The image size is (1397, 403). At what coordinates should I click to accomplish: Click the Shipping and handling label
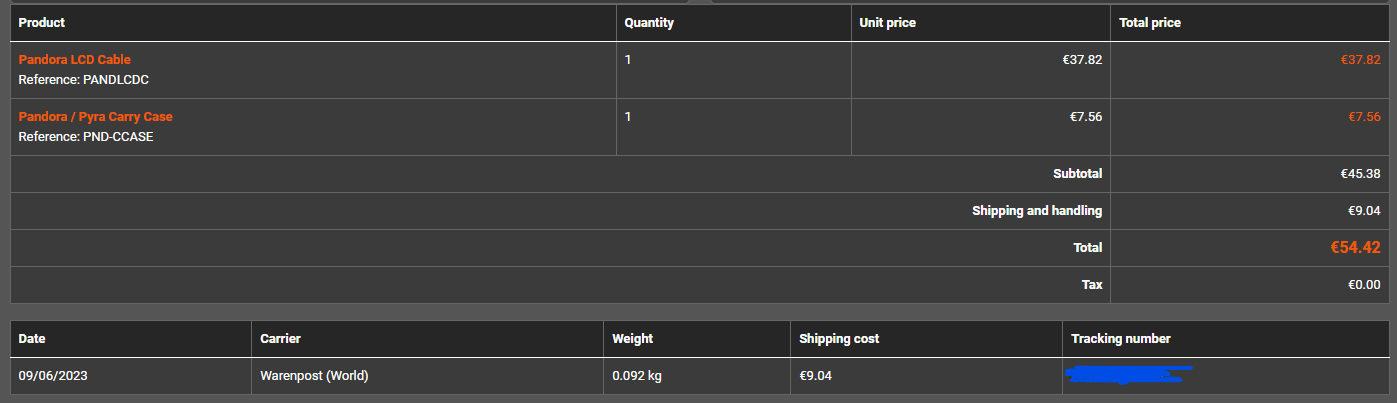point(1037,211)
